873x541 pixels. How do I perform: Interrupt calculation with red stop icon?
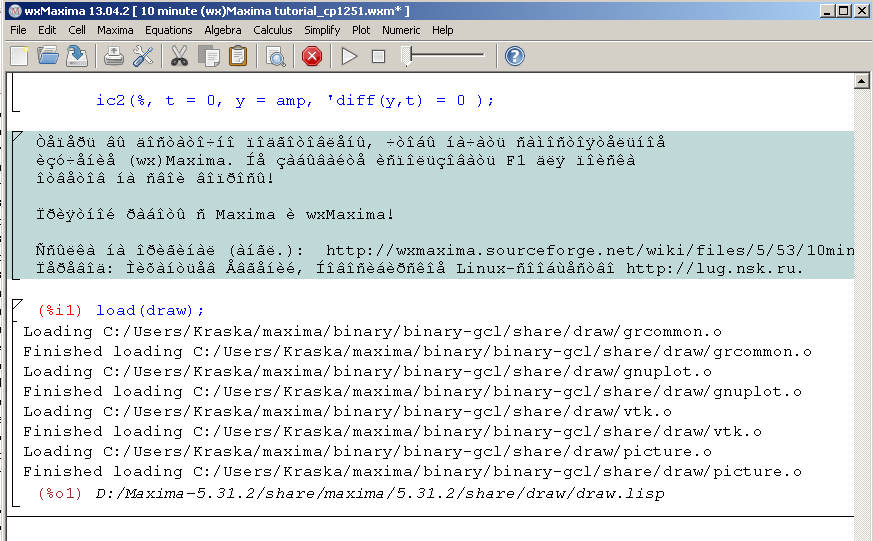tap(312, 56)
